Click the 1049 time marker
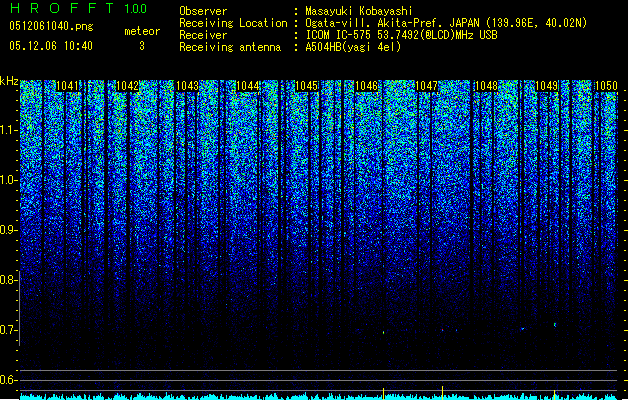 pyautogui.click(x=546, y=86)
